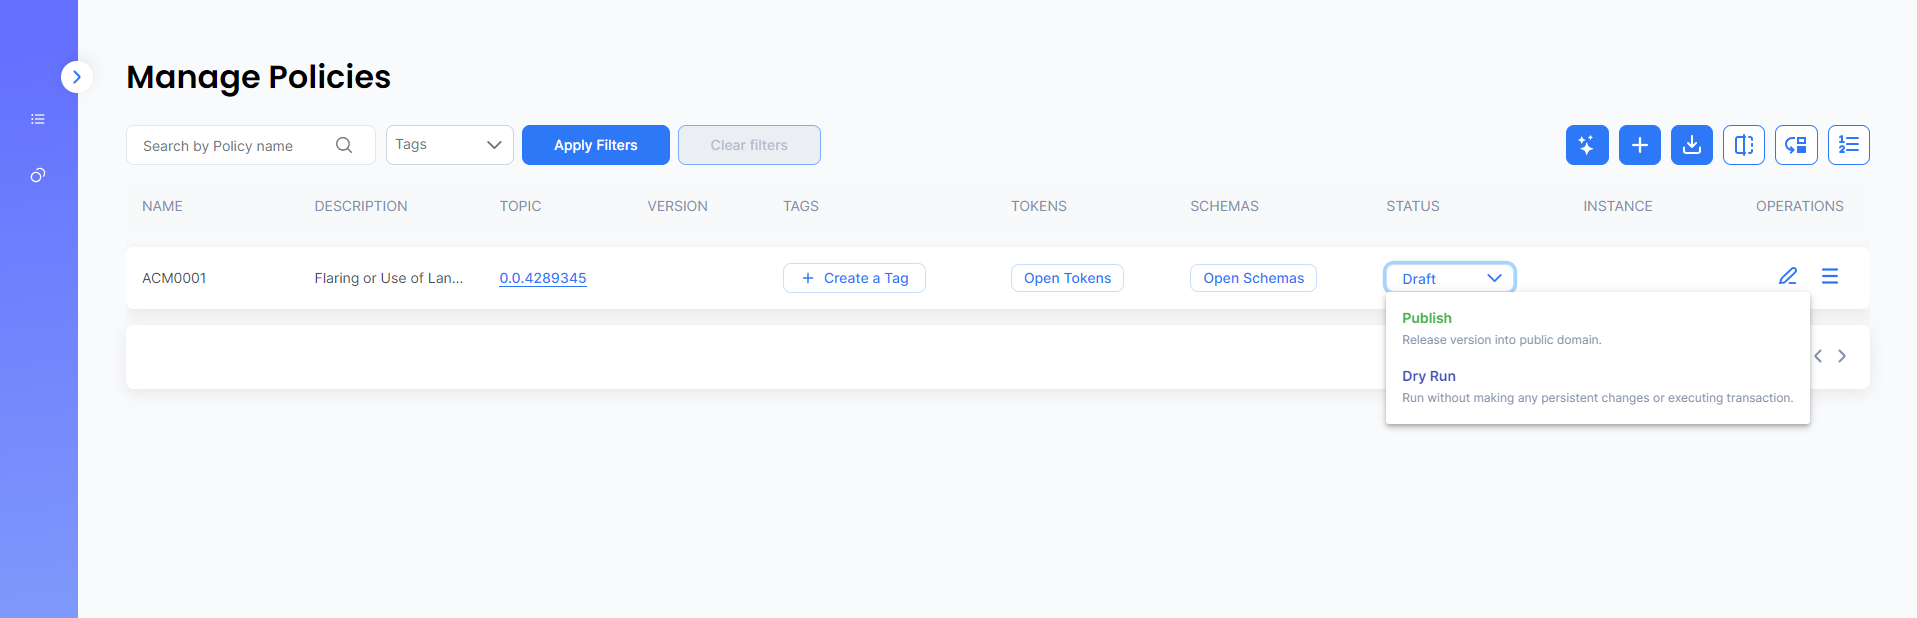Click the list icon in the sidebar
Viewport: 1917px width, 618px height.
click(38, 119)
